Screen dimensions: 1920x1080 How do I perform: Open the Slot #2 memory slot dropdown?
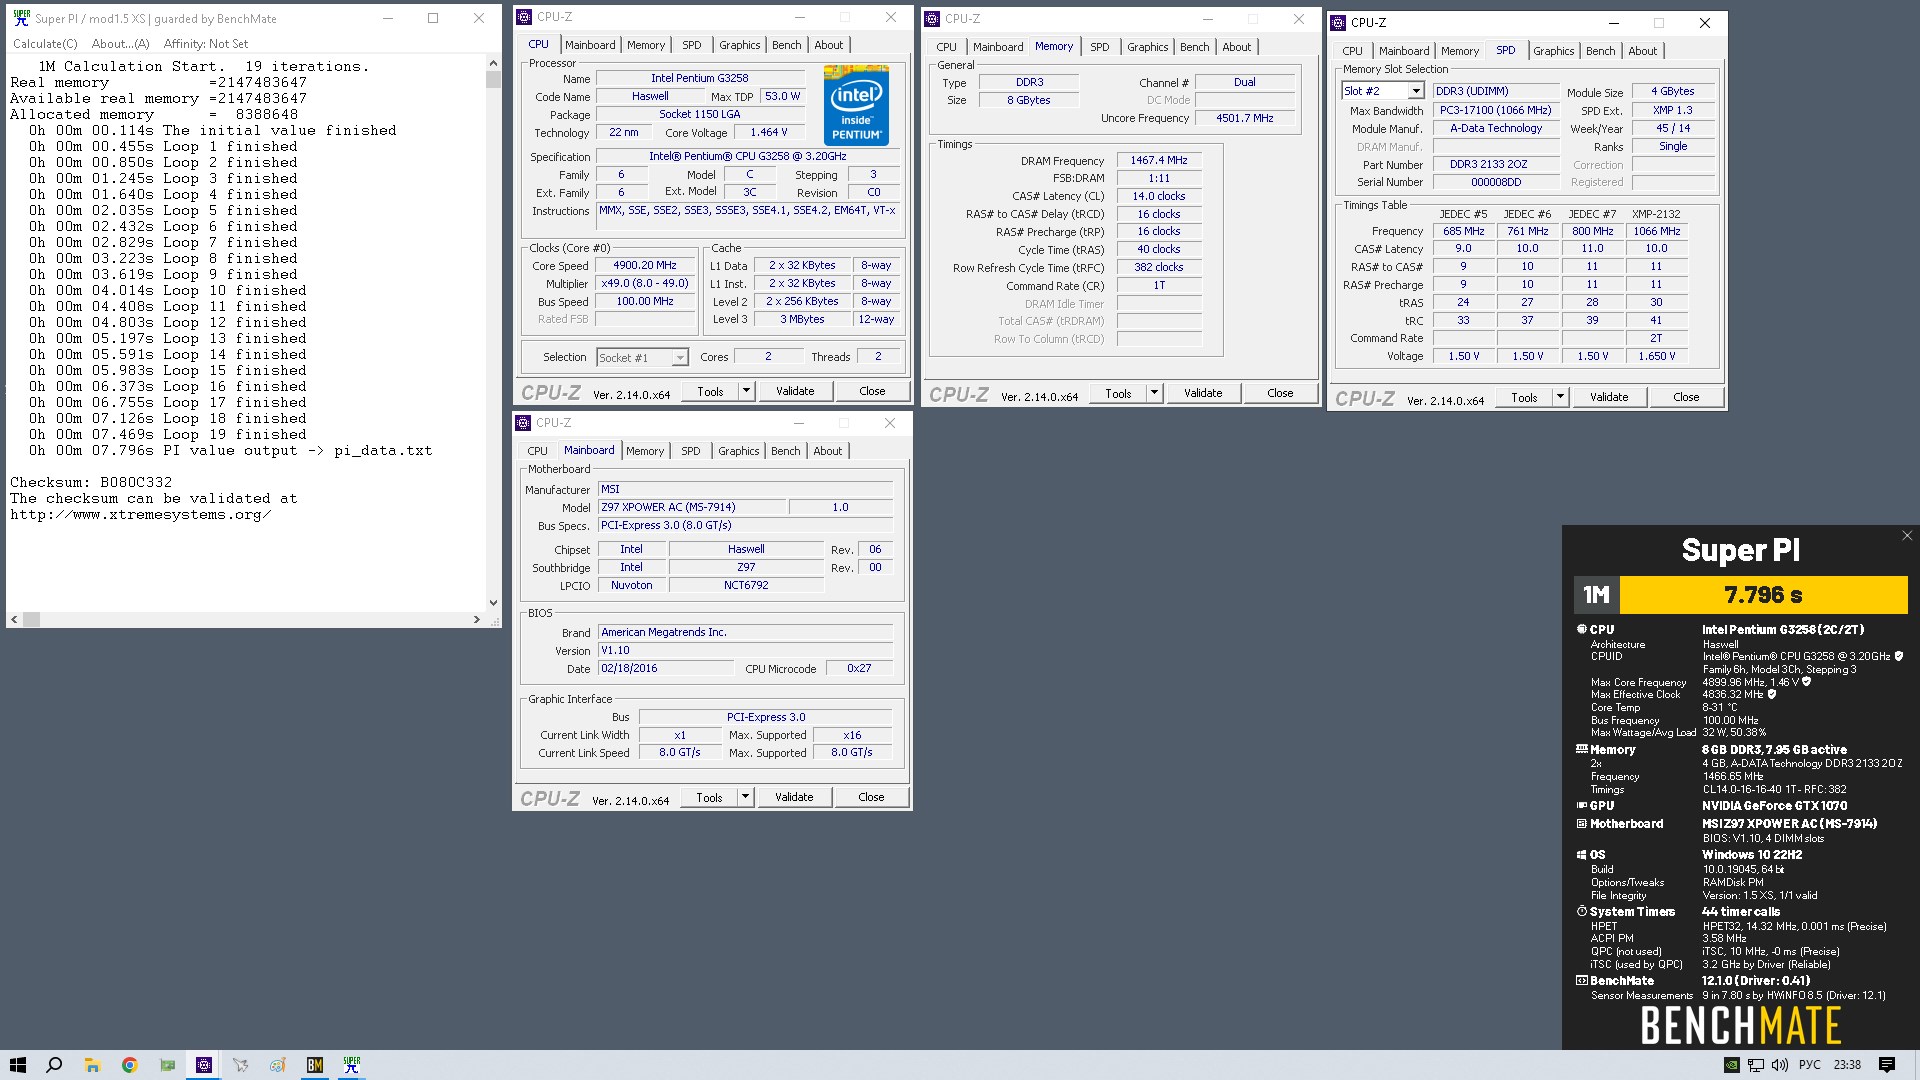pyautogui.click(x=1416, y=91)
